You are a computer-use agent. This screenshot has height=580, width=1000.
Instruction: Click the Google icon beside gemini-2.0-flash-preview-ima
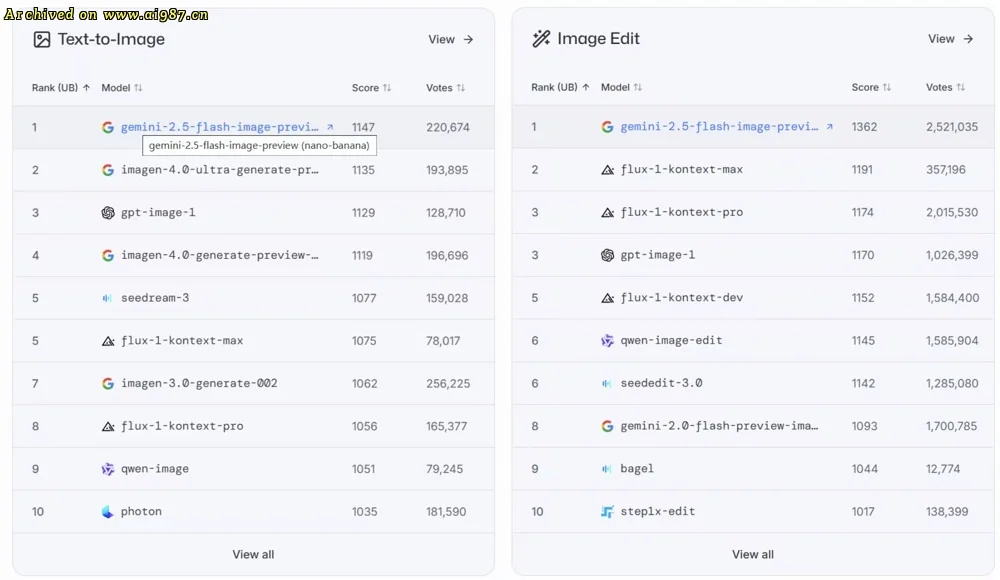tap(607, 426)
